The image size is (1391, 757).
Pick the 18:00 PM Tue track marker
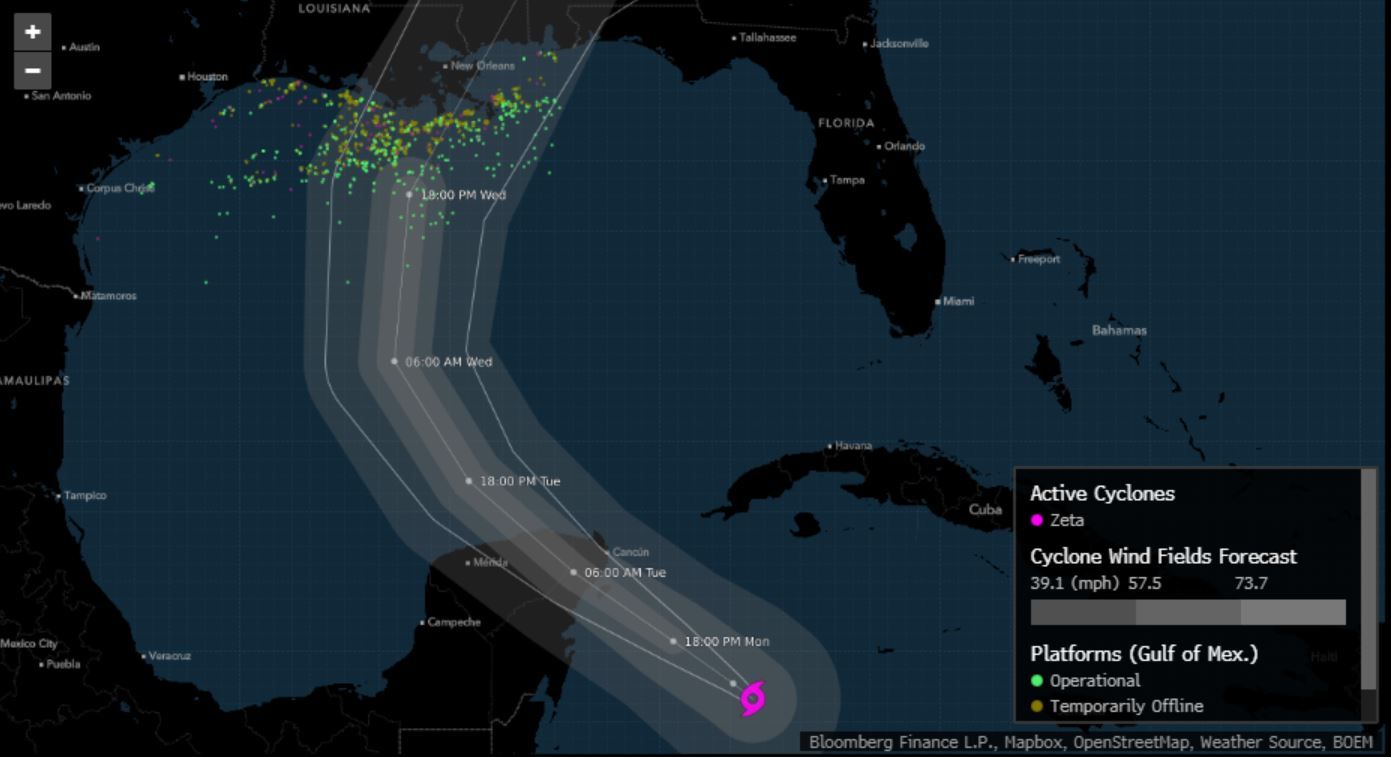click(x=469, y=481)
